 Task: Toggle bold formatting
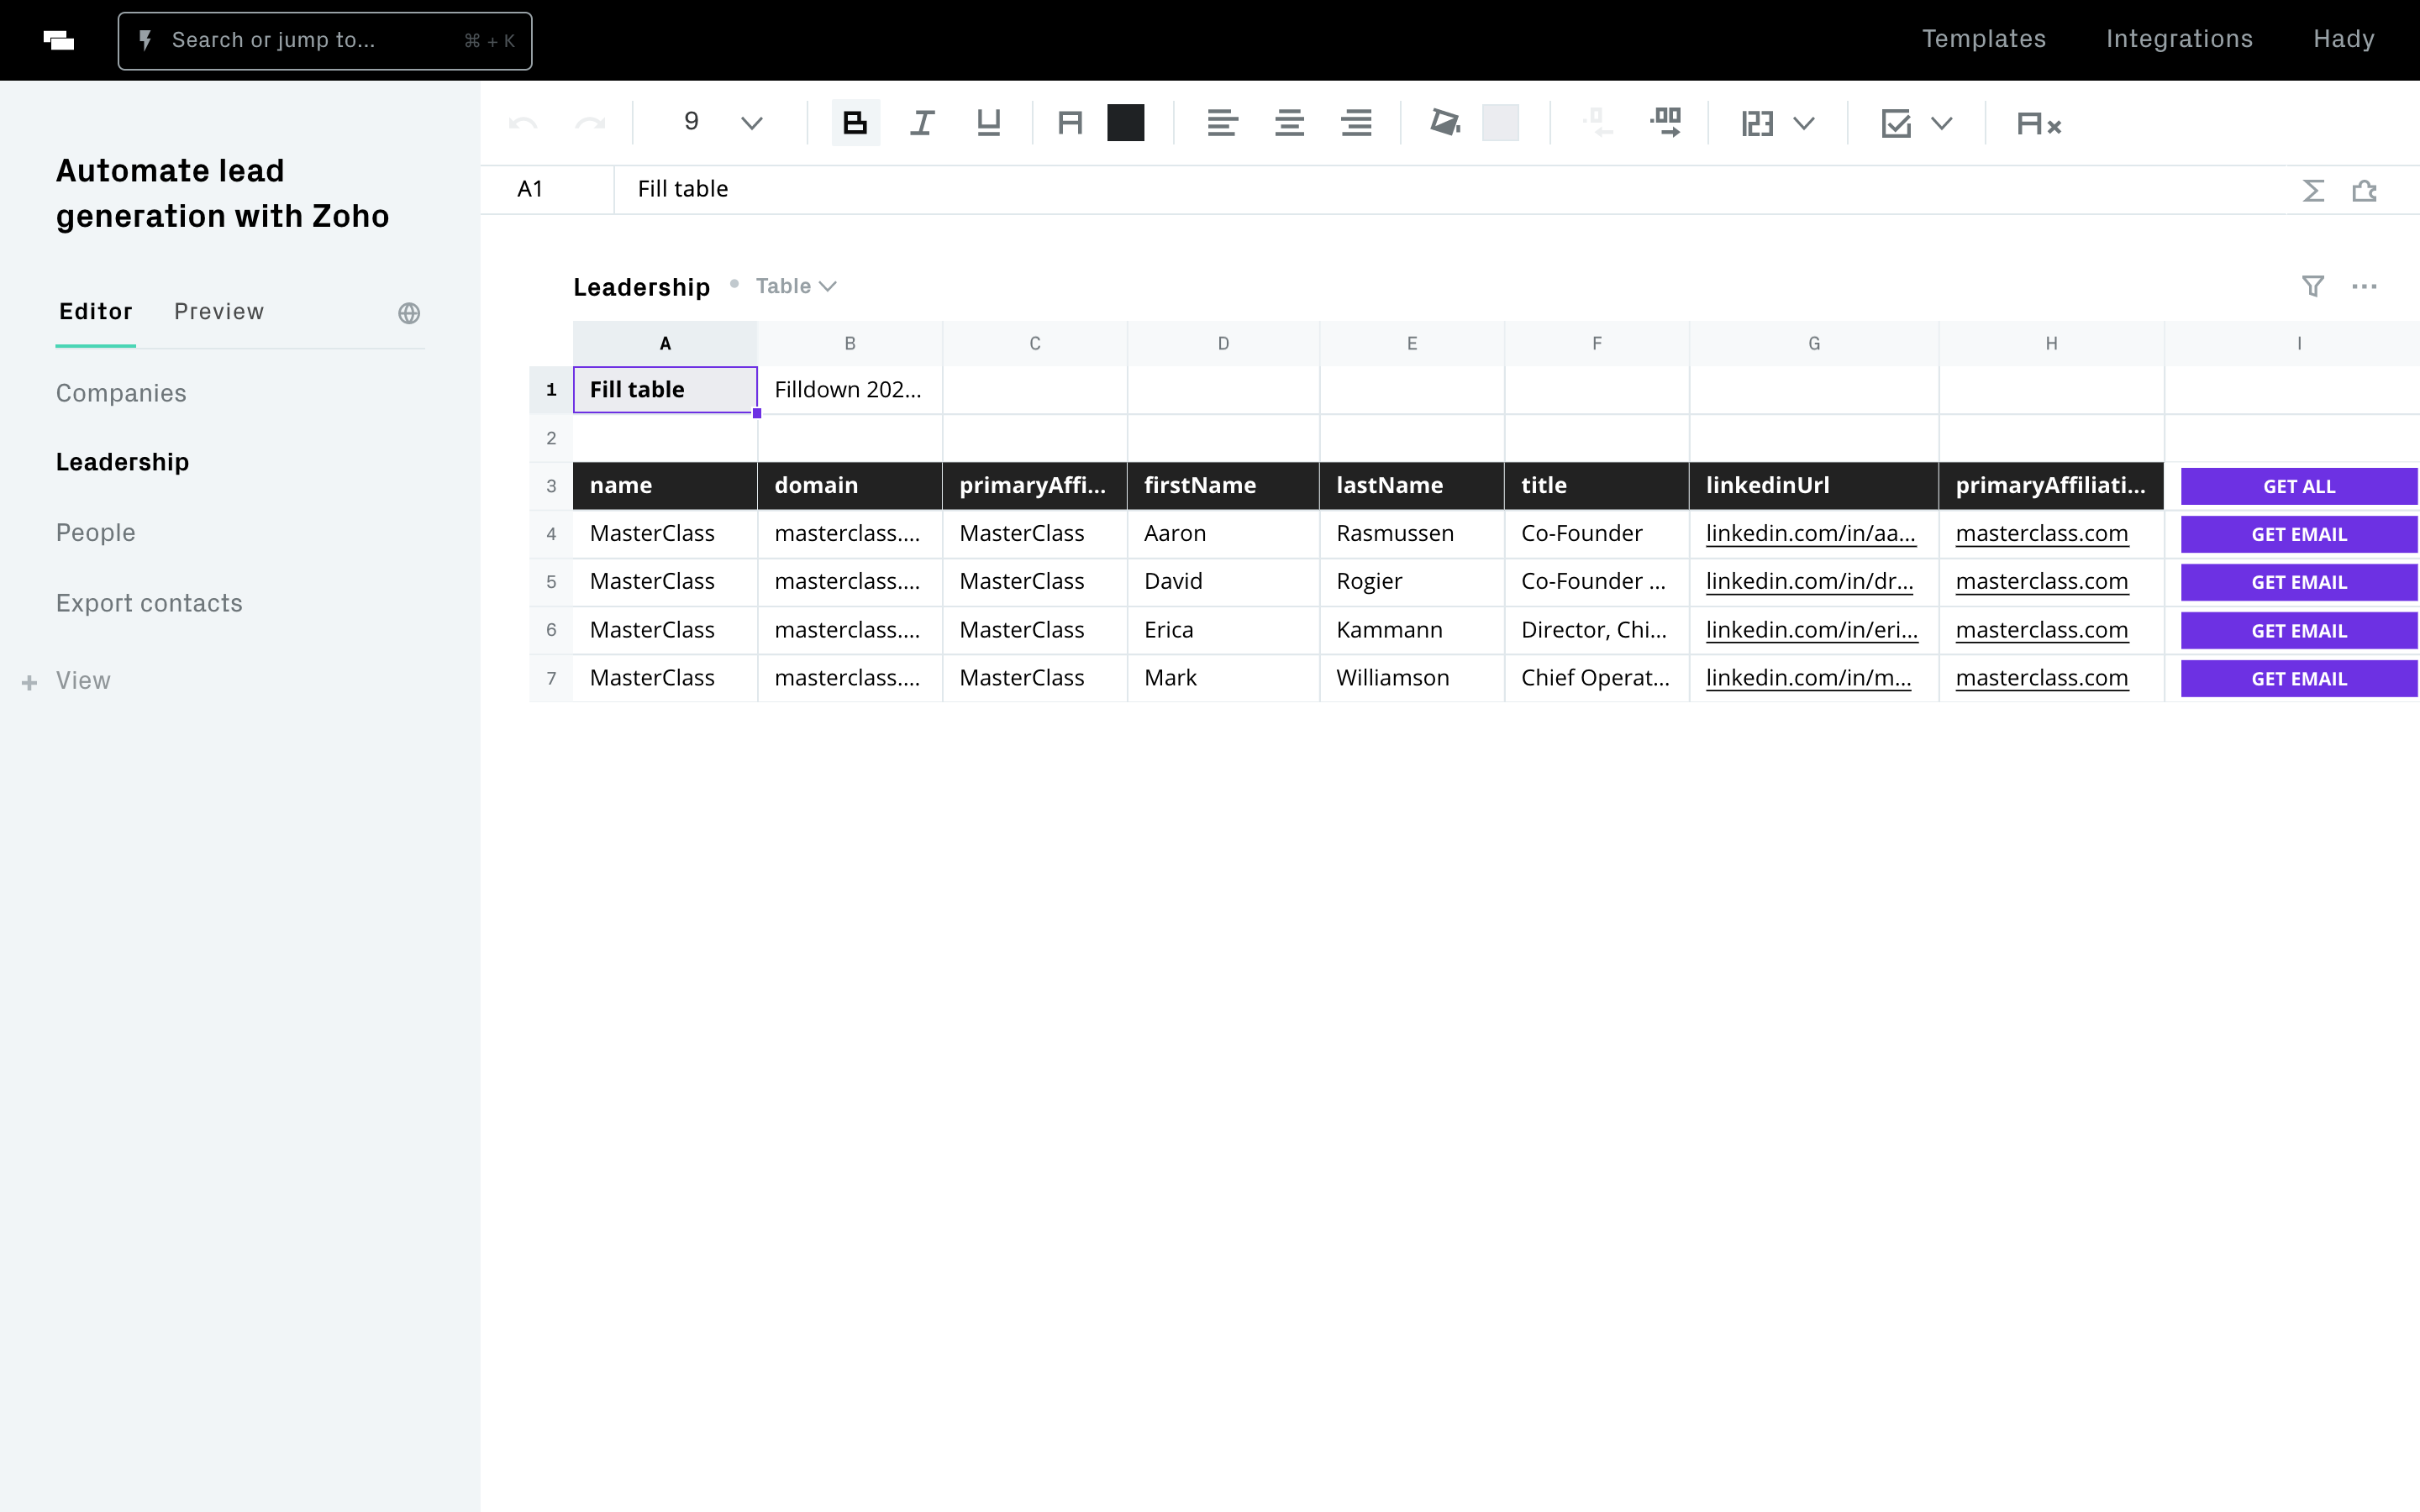pyautogui.click(x=856, y=123)
